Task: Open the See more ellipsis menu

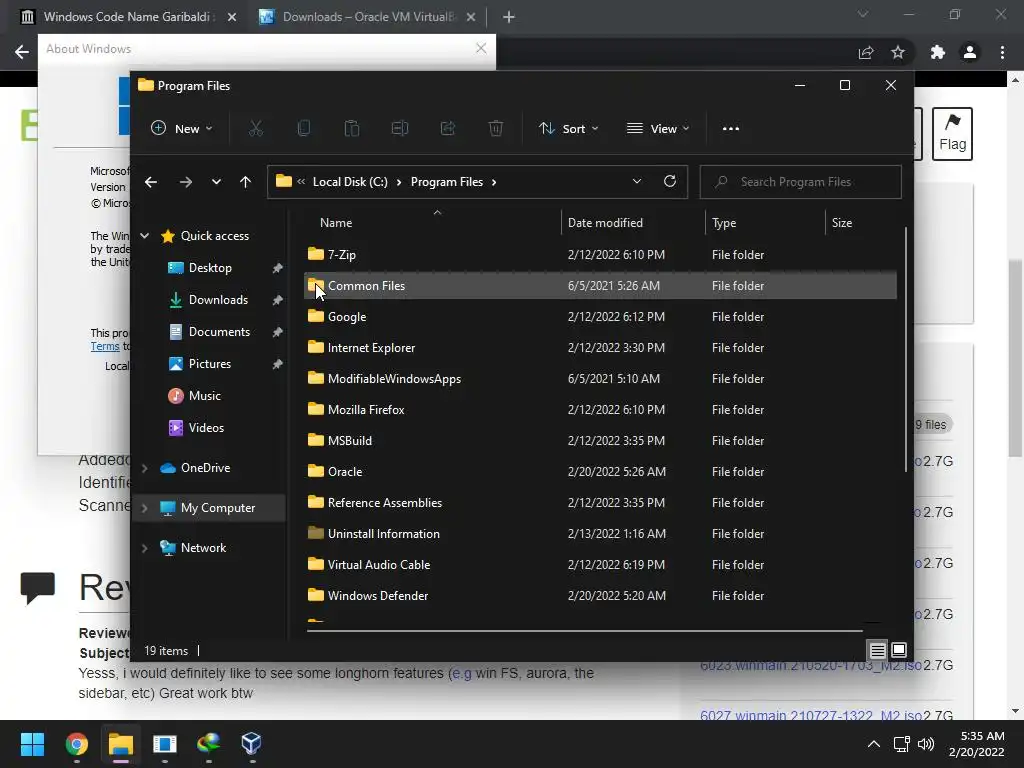Action: pyautogui.click(x=731, y=129)
